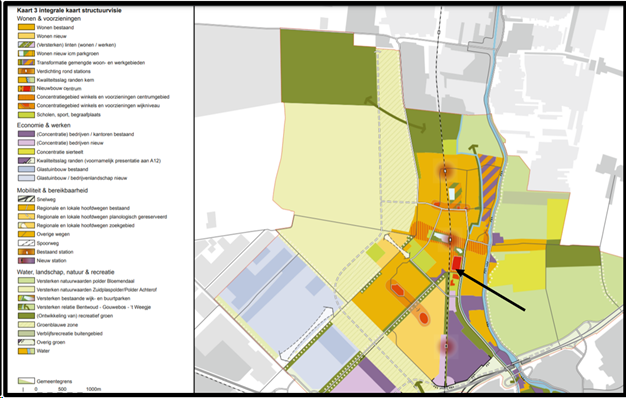Click the 'Water, landschap, natuur & recreatie' heading
Viewport: 626px width, 398px height.
(65, 272)
